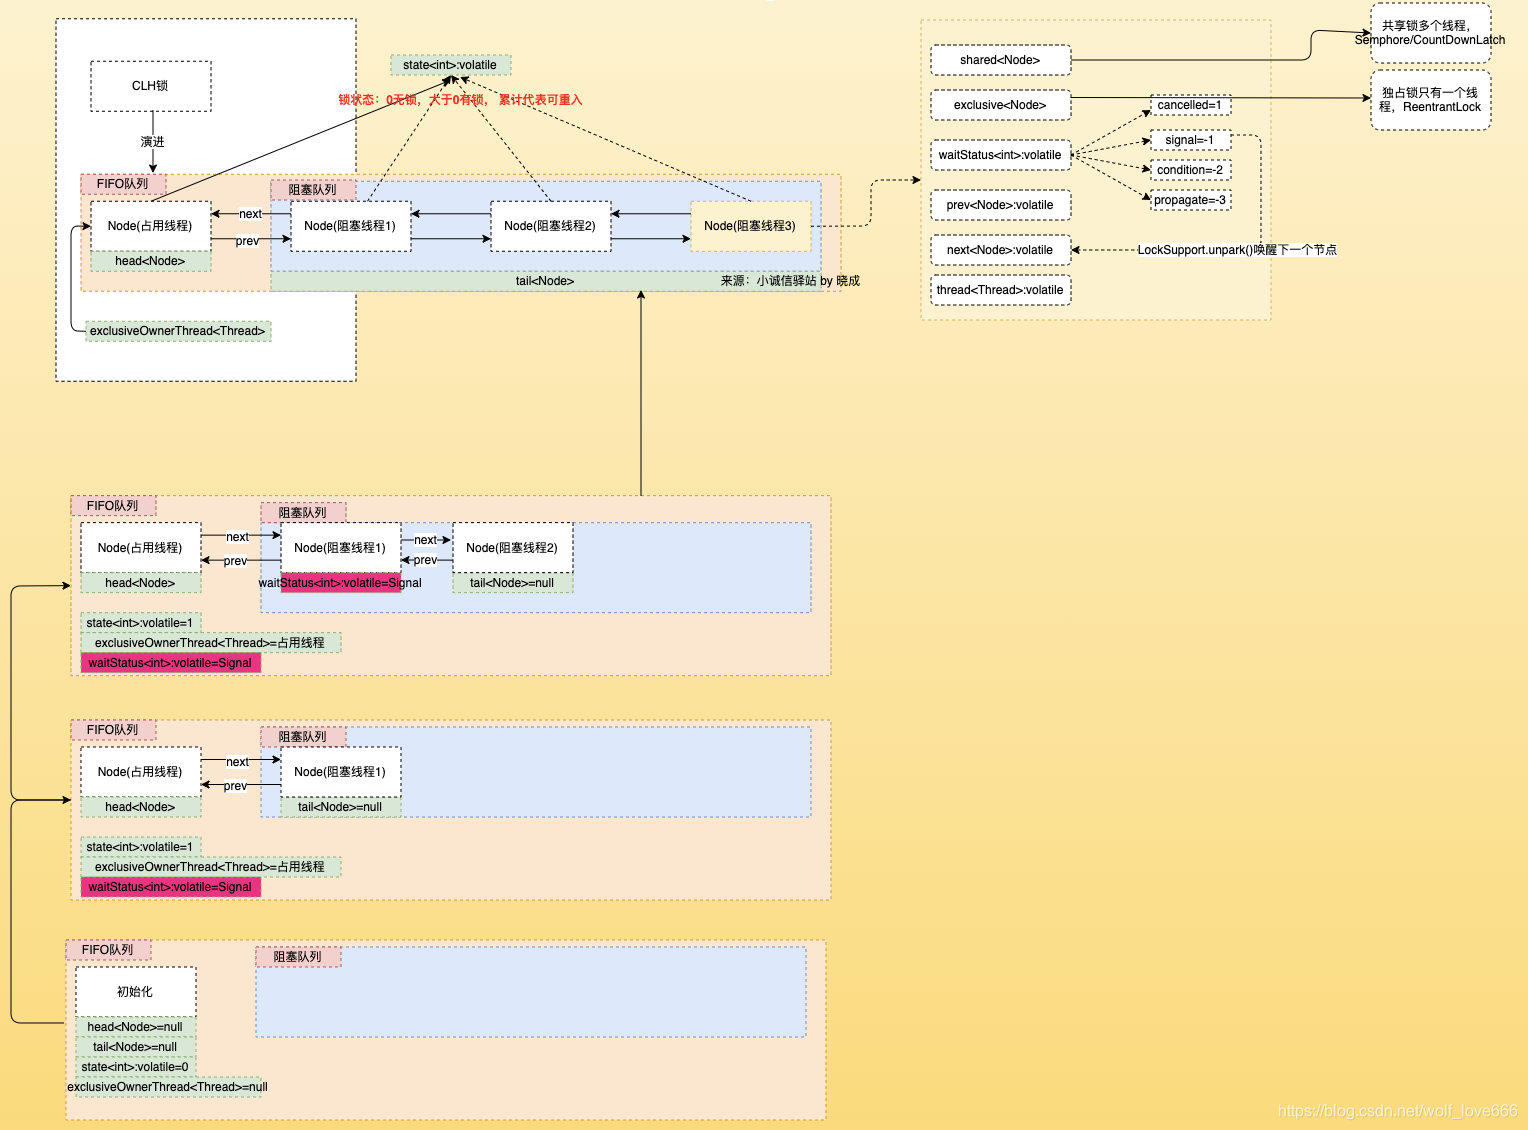Click the 初始化 node box
Image resolution: width=1528 pixels, height=1130 pixels.
[135, 992]
